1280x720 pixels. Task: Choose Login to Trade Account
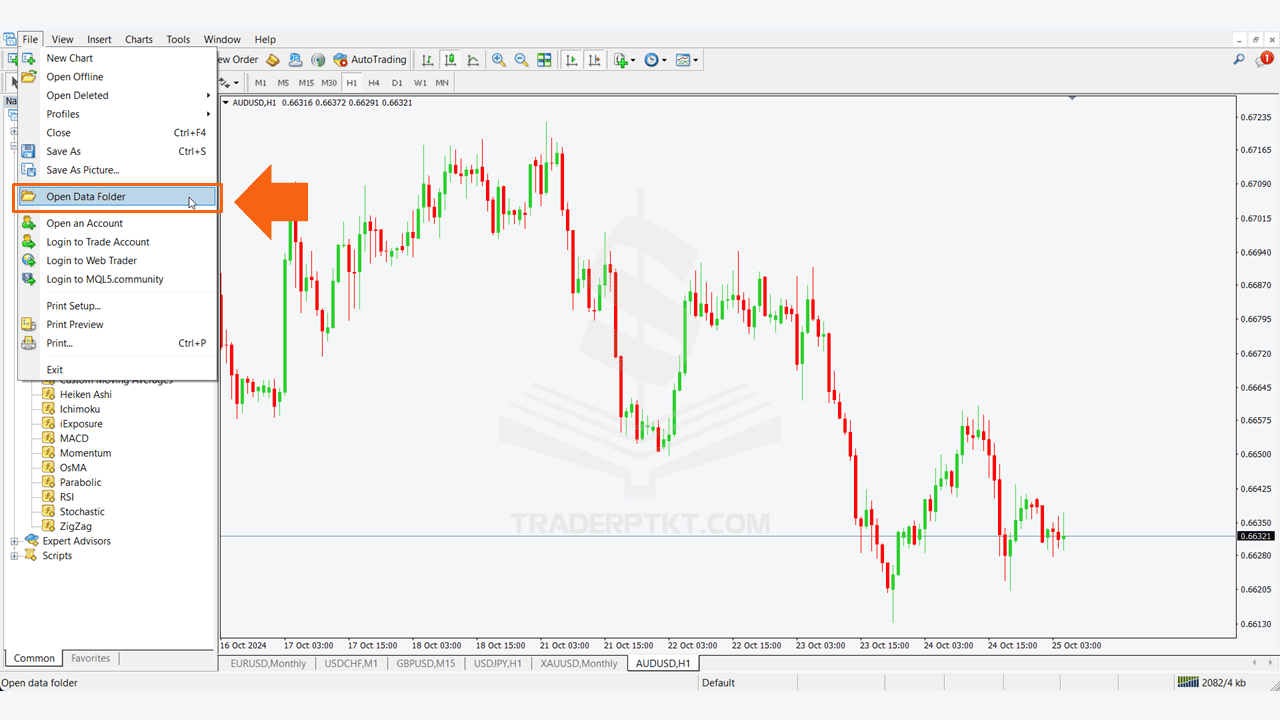98,242
